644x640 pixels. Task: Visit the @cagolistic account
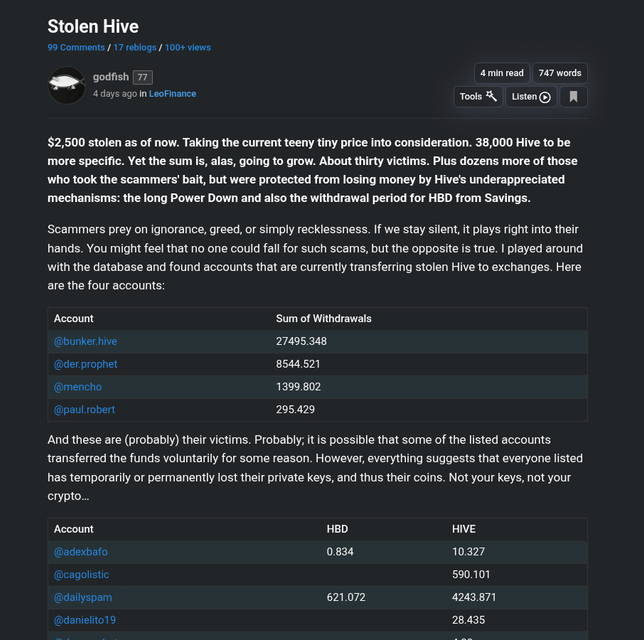tap(81, 575)
